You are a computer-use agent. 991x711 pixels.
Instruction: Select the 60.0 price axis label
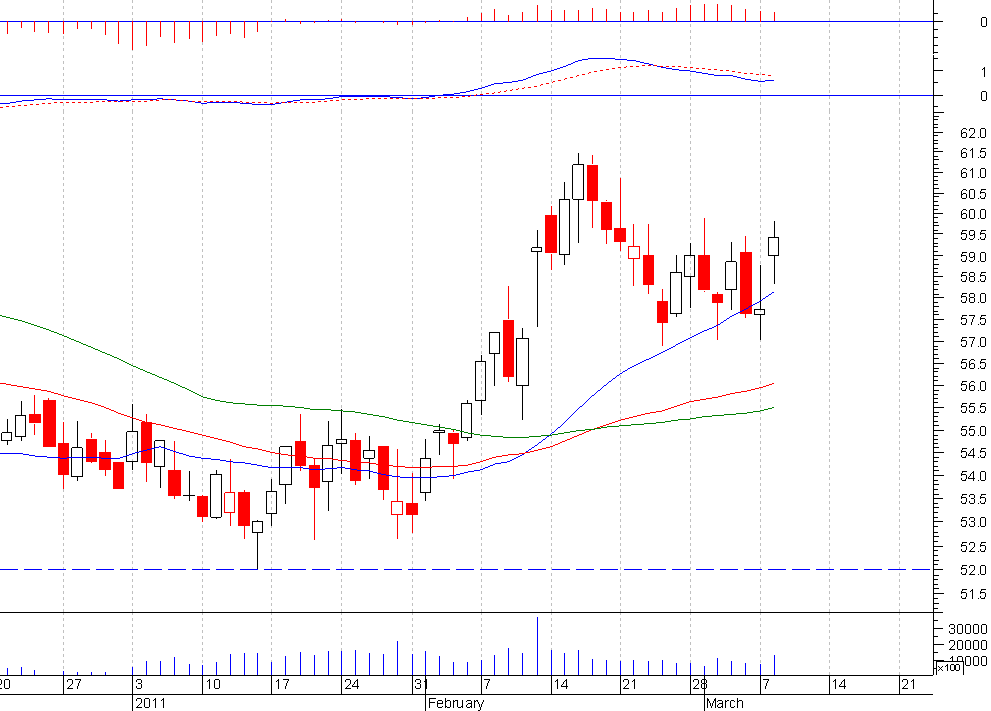pyautogui.click(x=973, y=214)
